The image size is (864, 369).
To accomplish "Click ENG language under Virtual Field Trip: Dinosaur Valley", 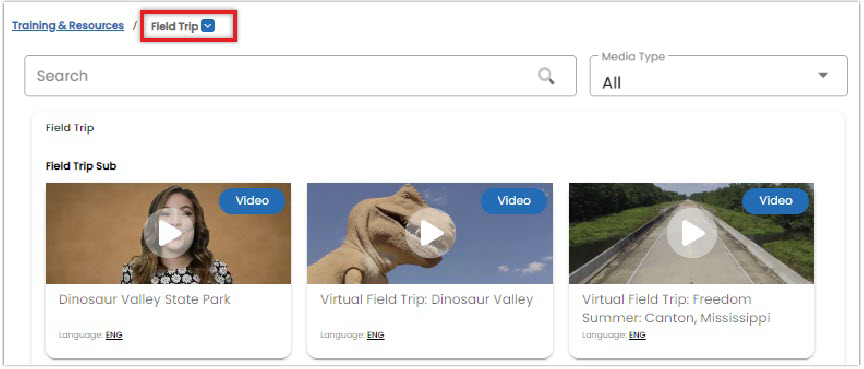I will coord(376,335).
